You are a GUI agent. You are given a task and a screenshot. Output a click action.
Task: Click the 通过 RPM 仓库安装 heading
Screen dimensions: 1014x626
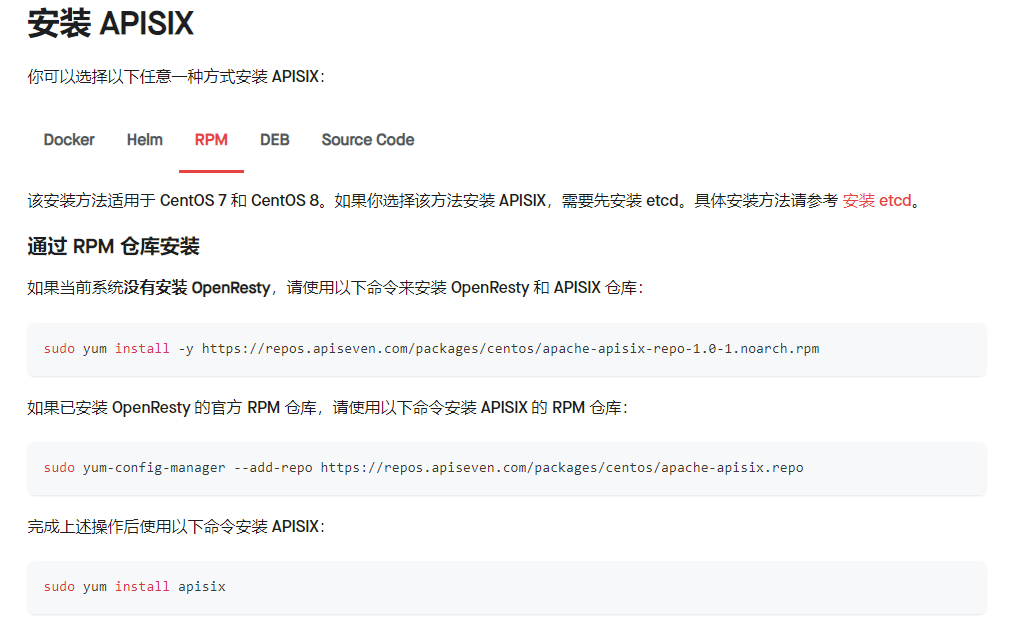pyautogui.click(x=114, y=246)
